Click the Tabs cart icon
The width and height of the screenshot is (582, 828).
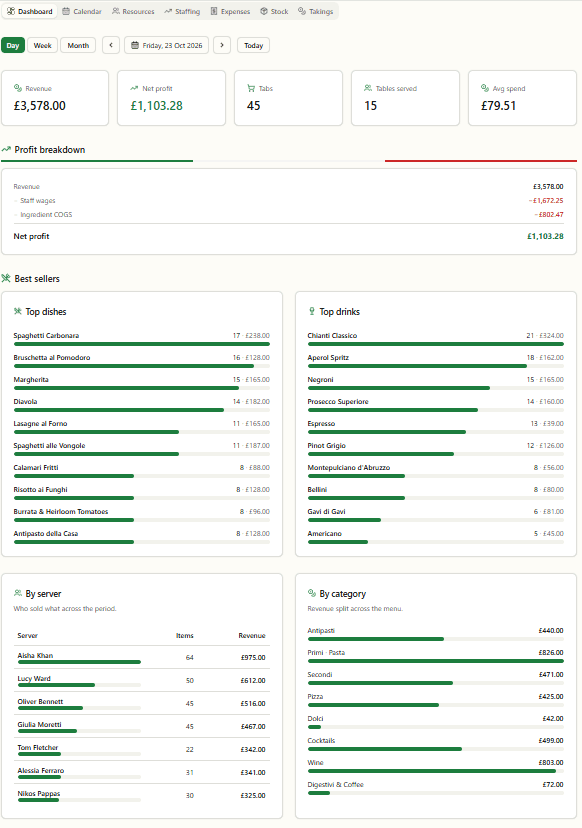click(x=251, y=88)
